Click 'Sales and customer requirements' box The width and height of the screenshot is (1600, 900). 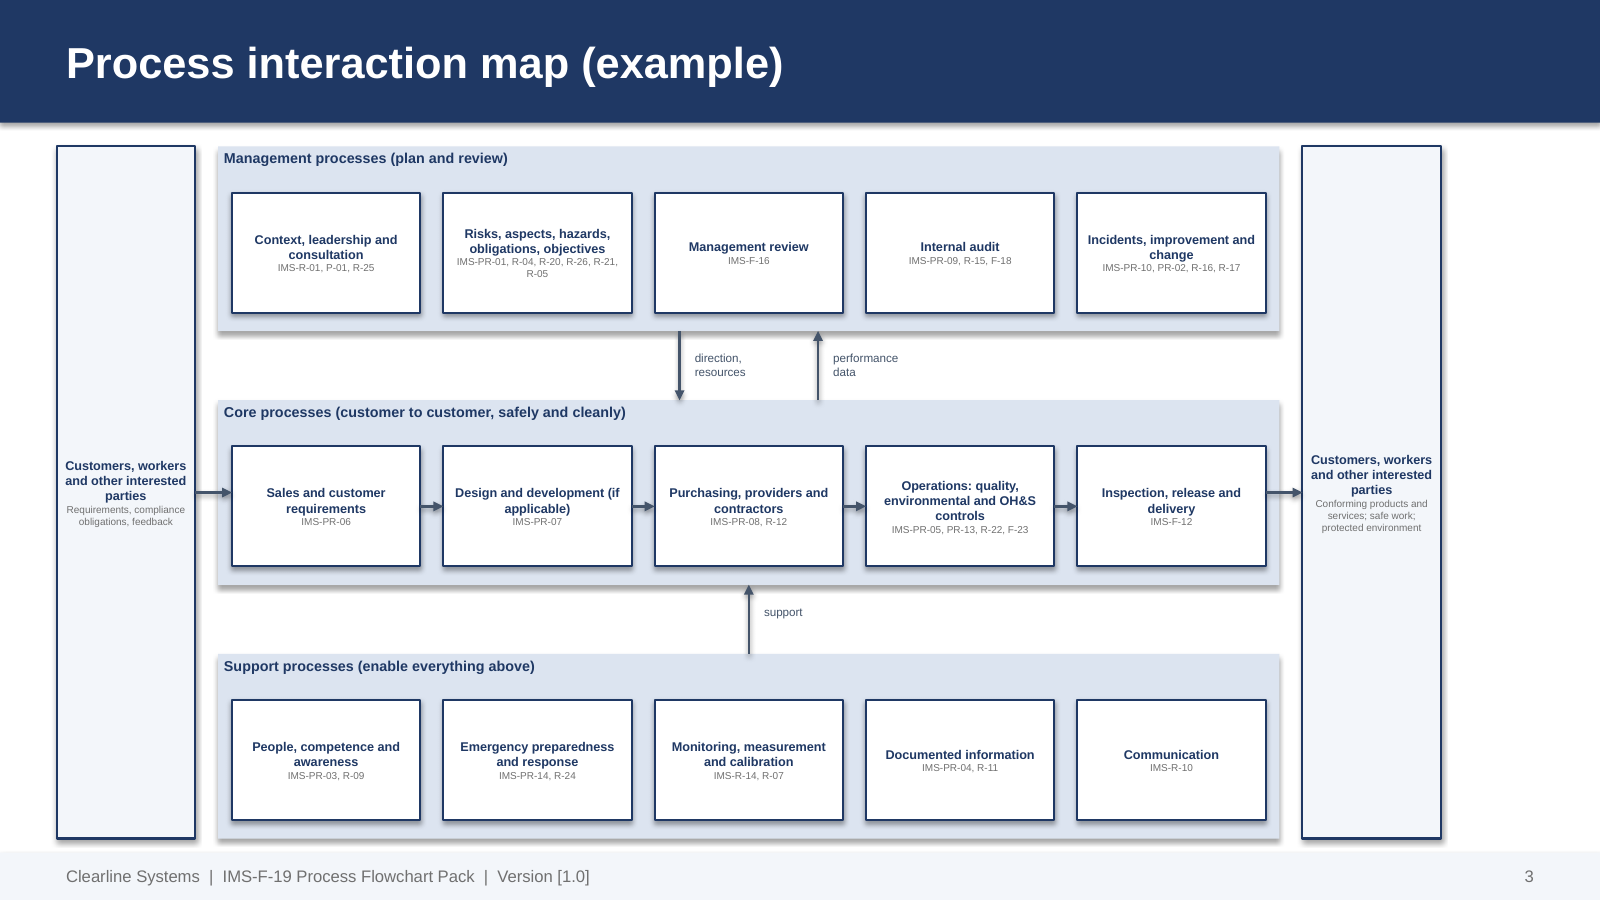pos(326,506)
